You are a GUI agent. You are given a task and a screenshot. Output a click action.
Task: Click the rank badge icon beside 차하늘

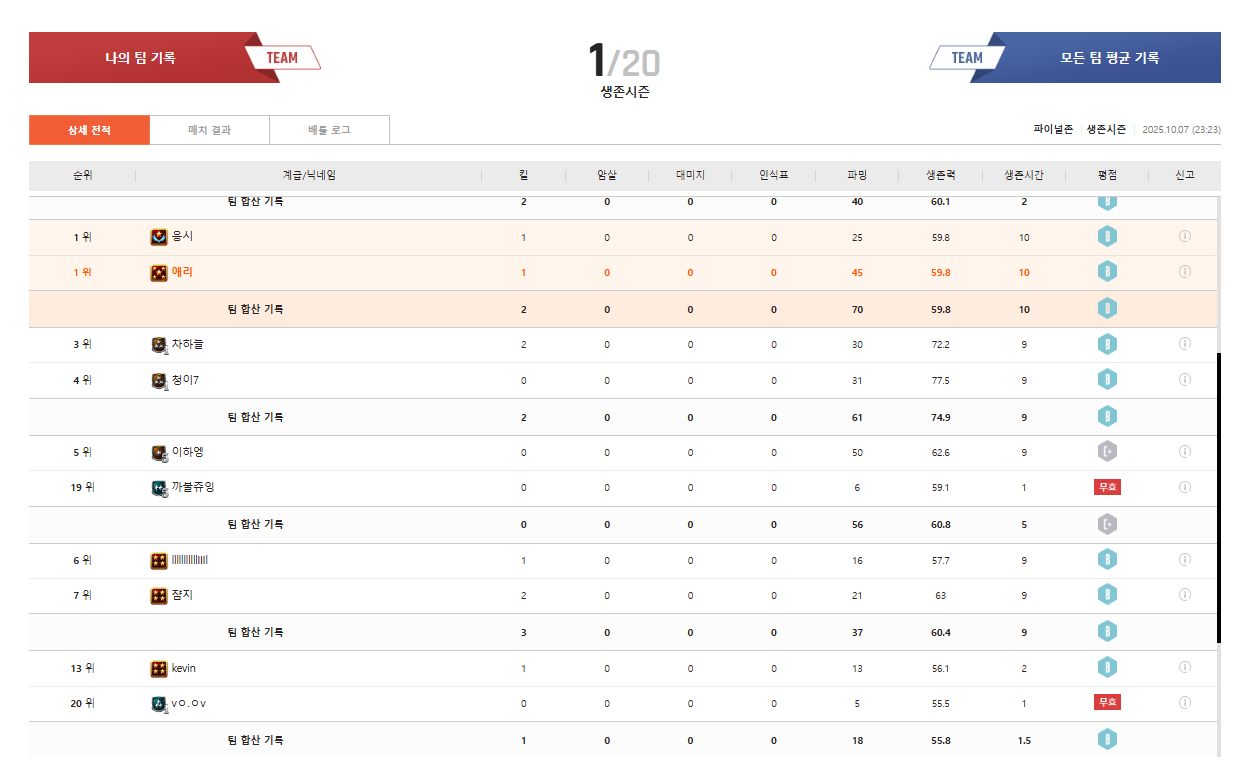(159, 345)
